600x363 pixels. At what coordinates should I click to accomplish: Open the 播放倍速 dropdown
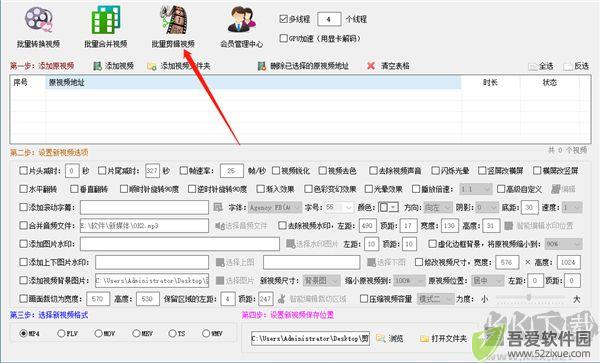click(476, 189)
